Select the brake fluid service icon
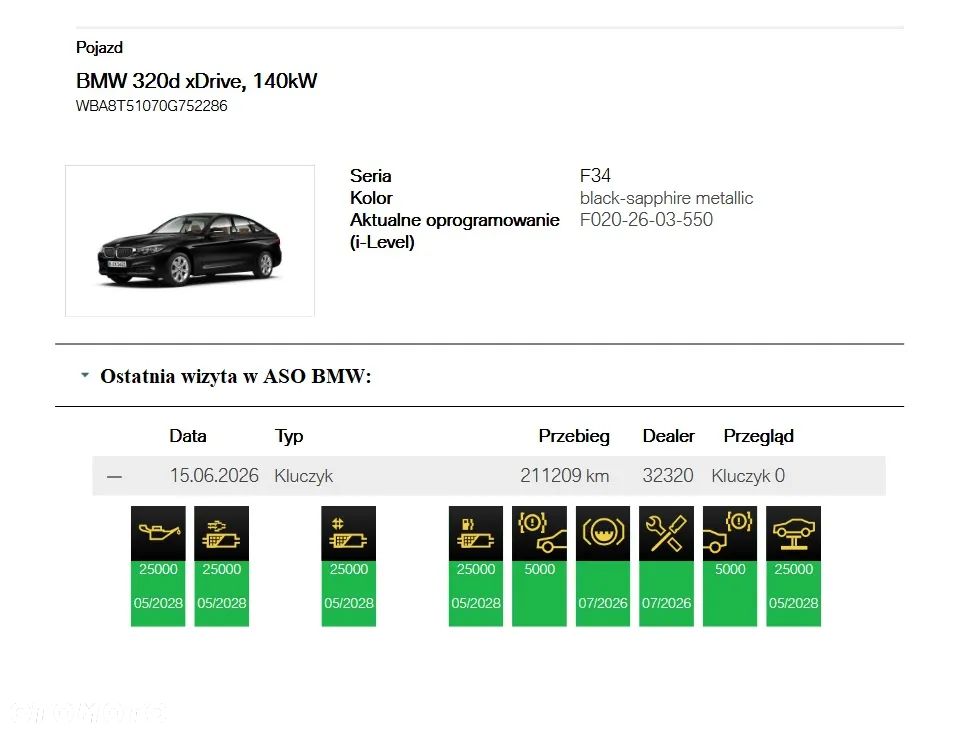The image size is (976, 732). (x=603, y=533)
